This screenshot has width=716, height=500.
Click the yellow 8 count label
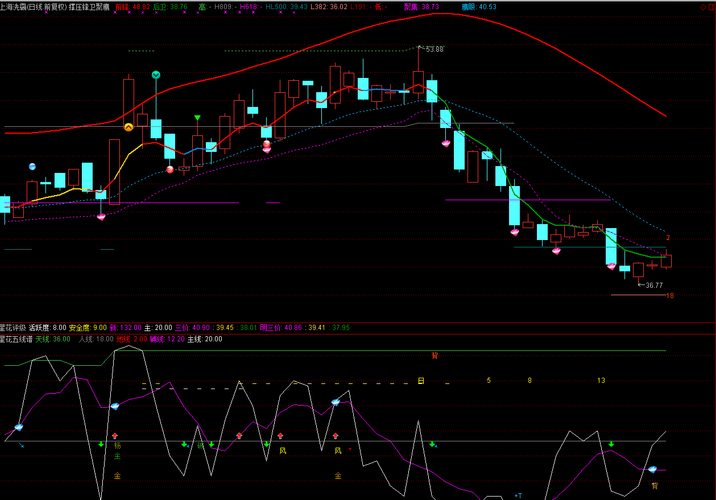click(x=529, y=380)
